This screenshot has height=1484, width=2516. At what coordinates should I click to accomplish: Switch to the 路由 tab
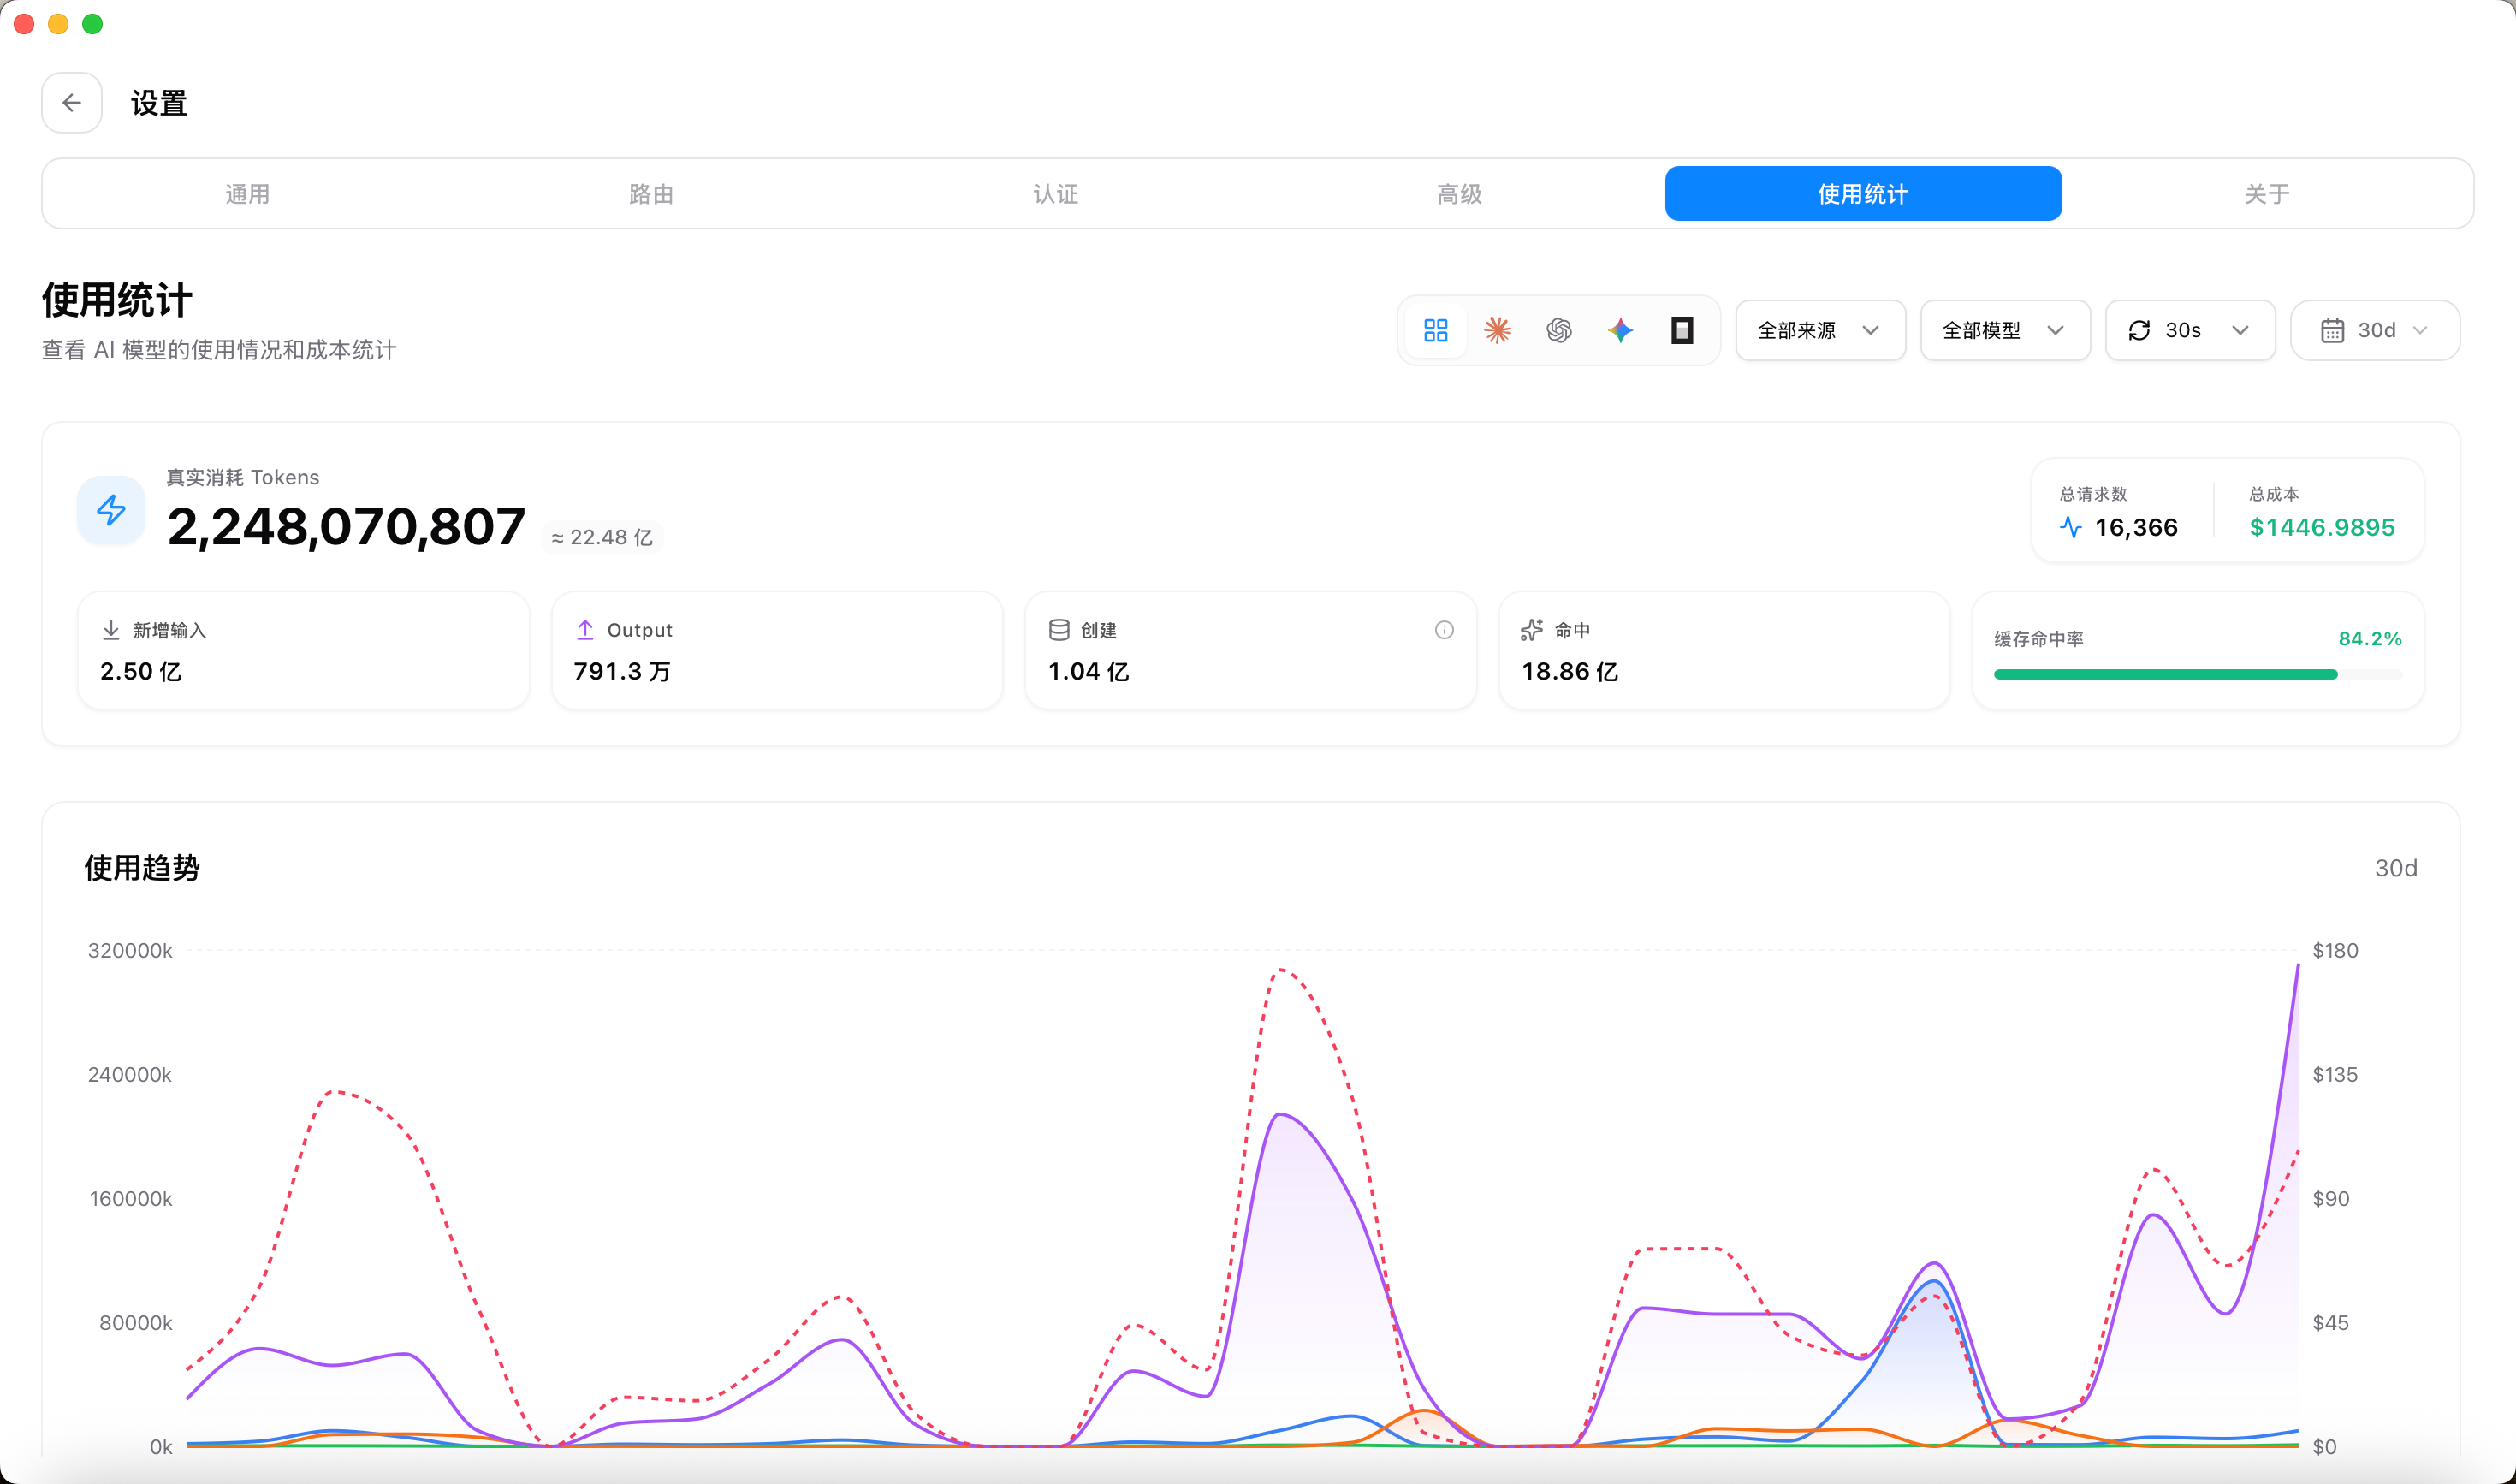[651, 193]
